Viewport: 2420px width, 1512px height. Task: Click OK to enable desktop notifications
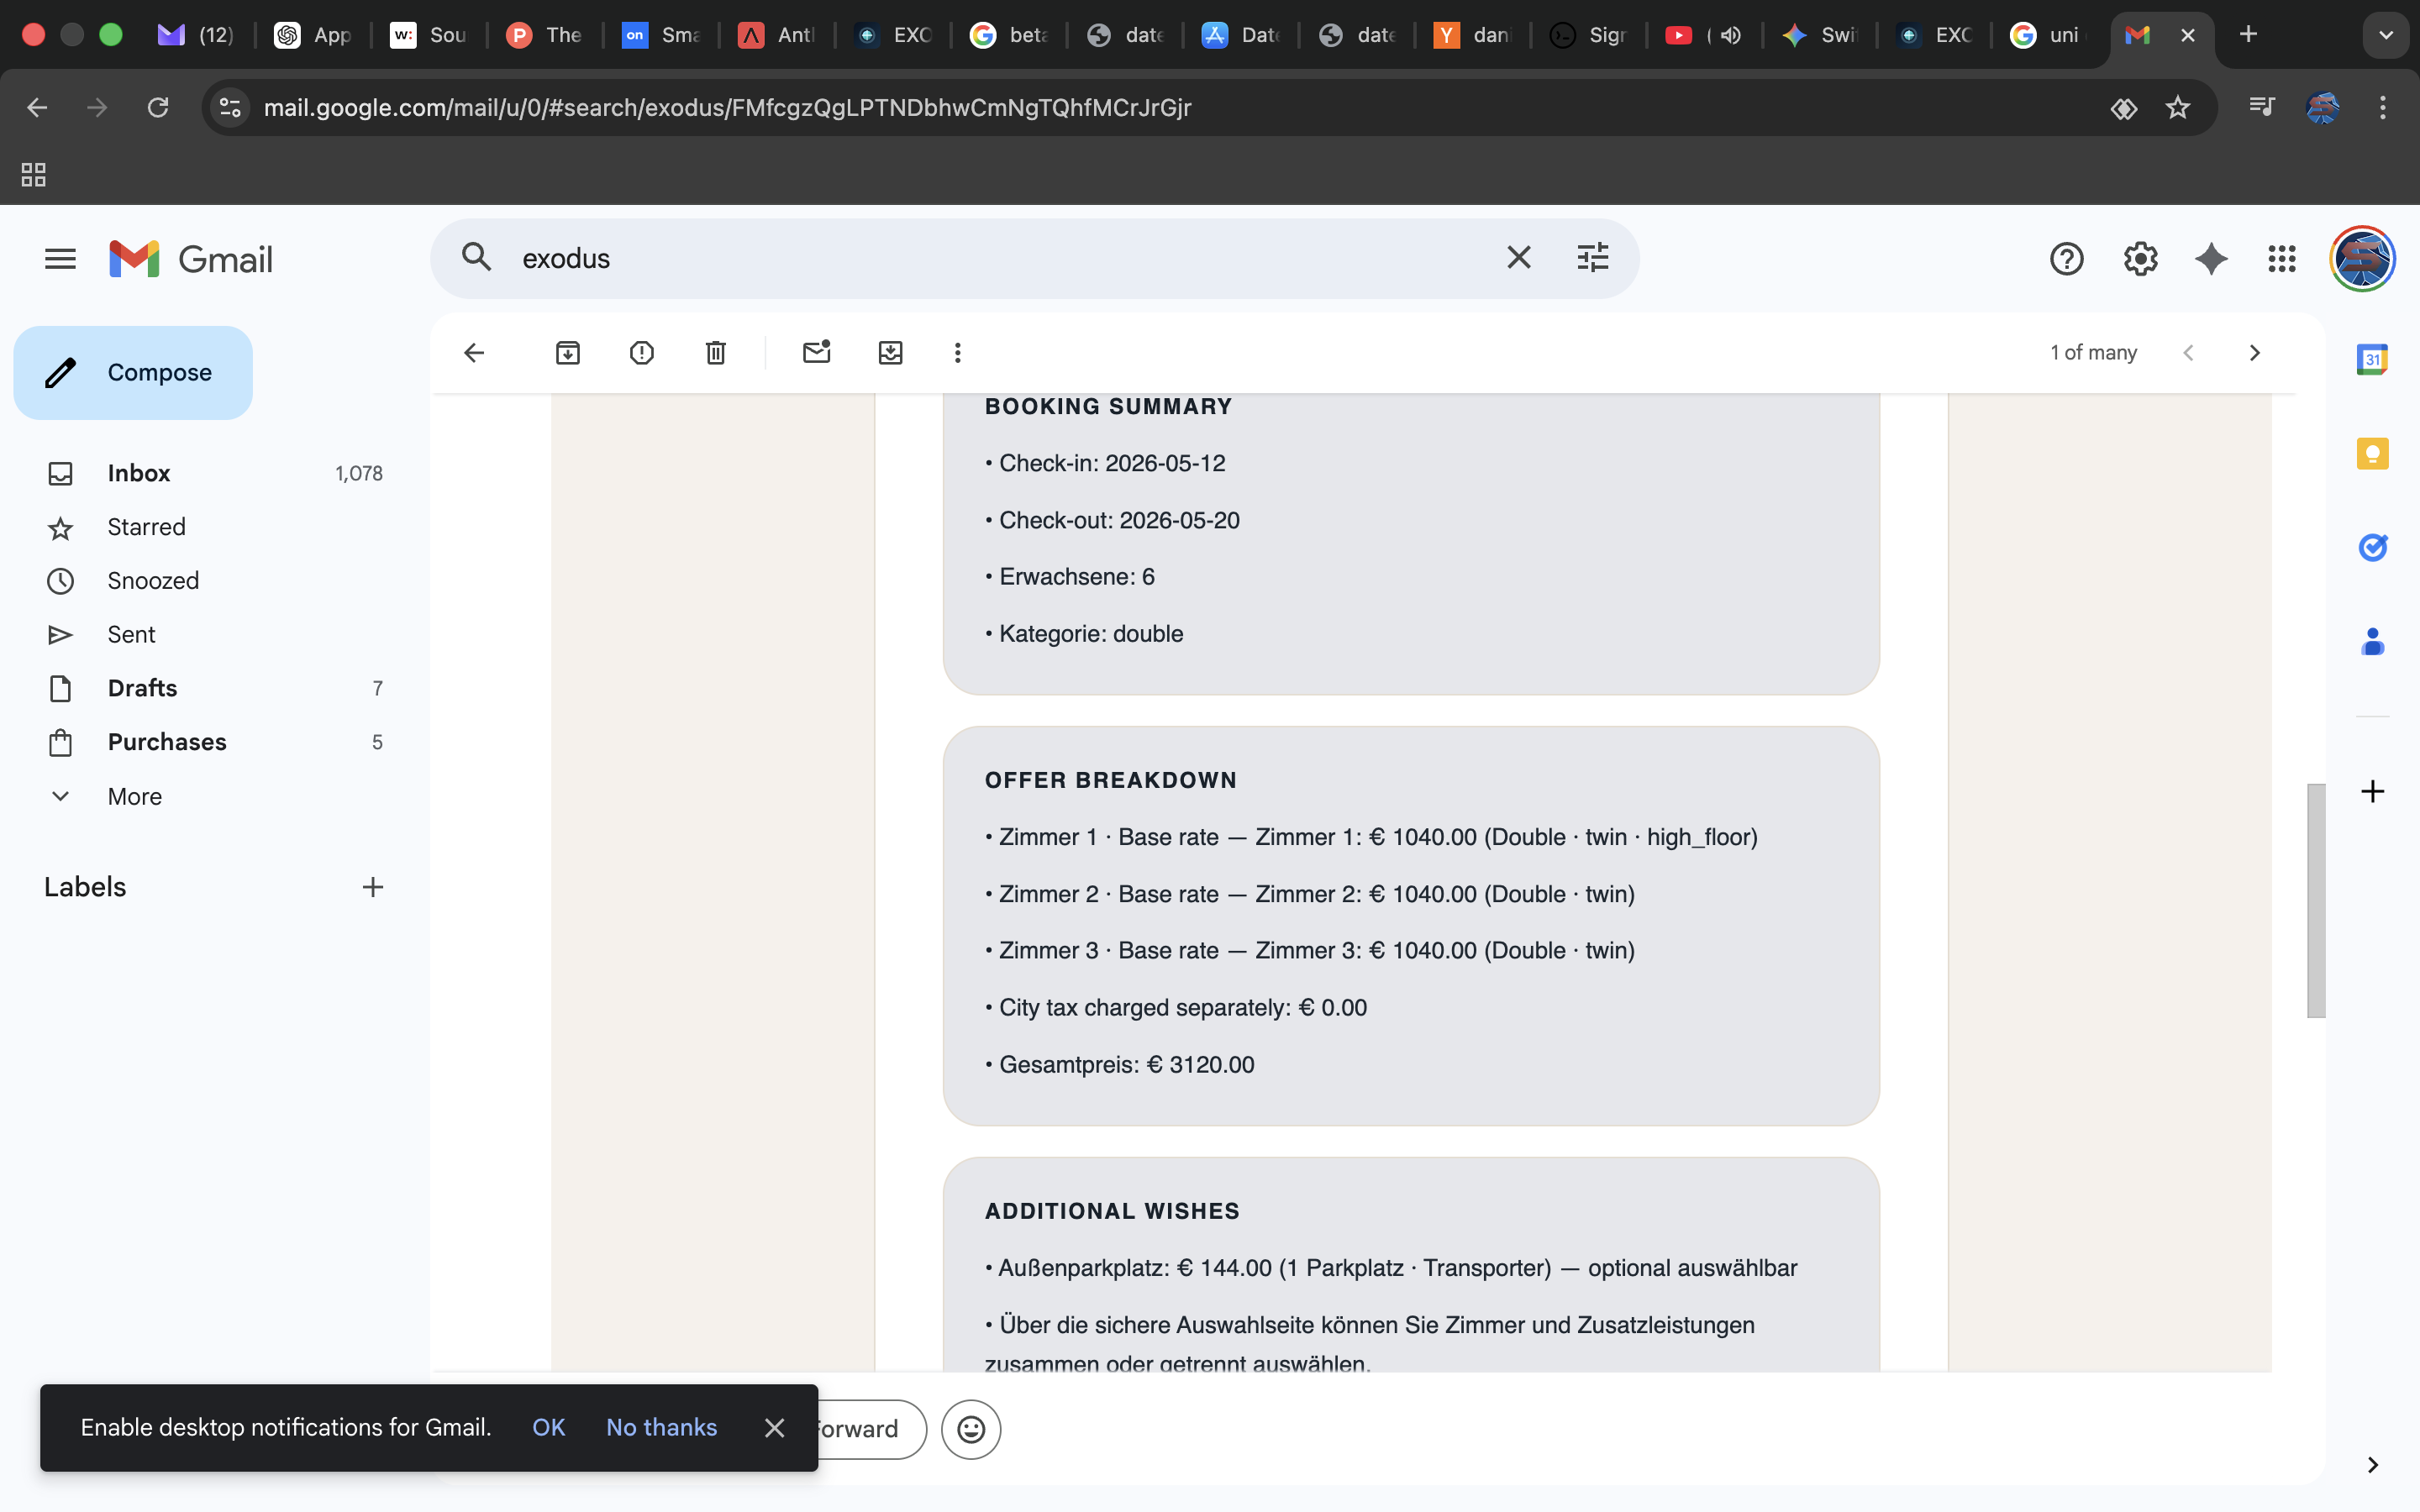(x=548, y=1427)
